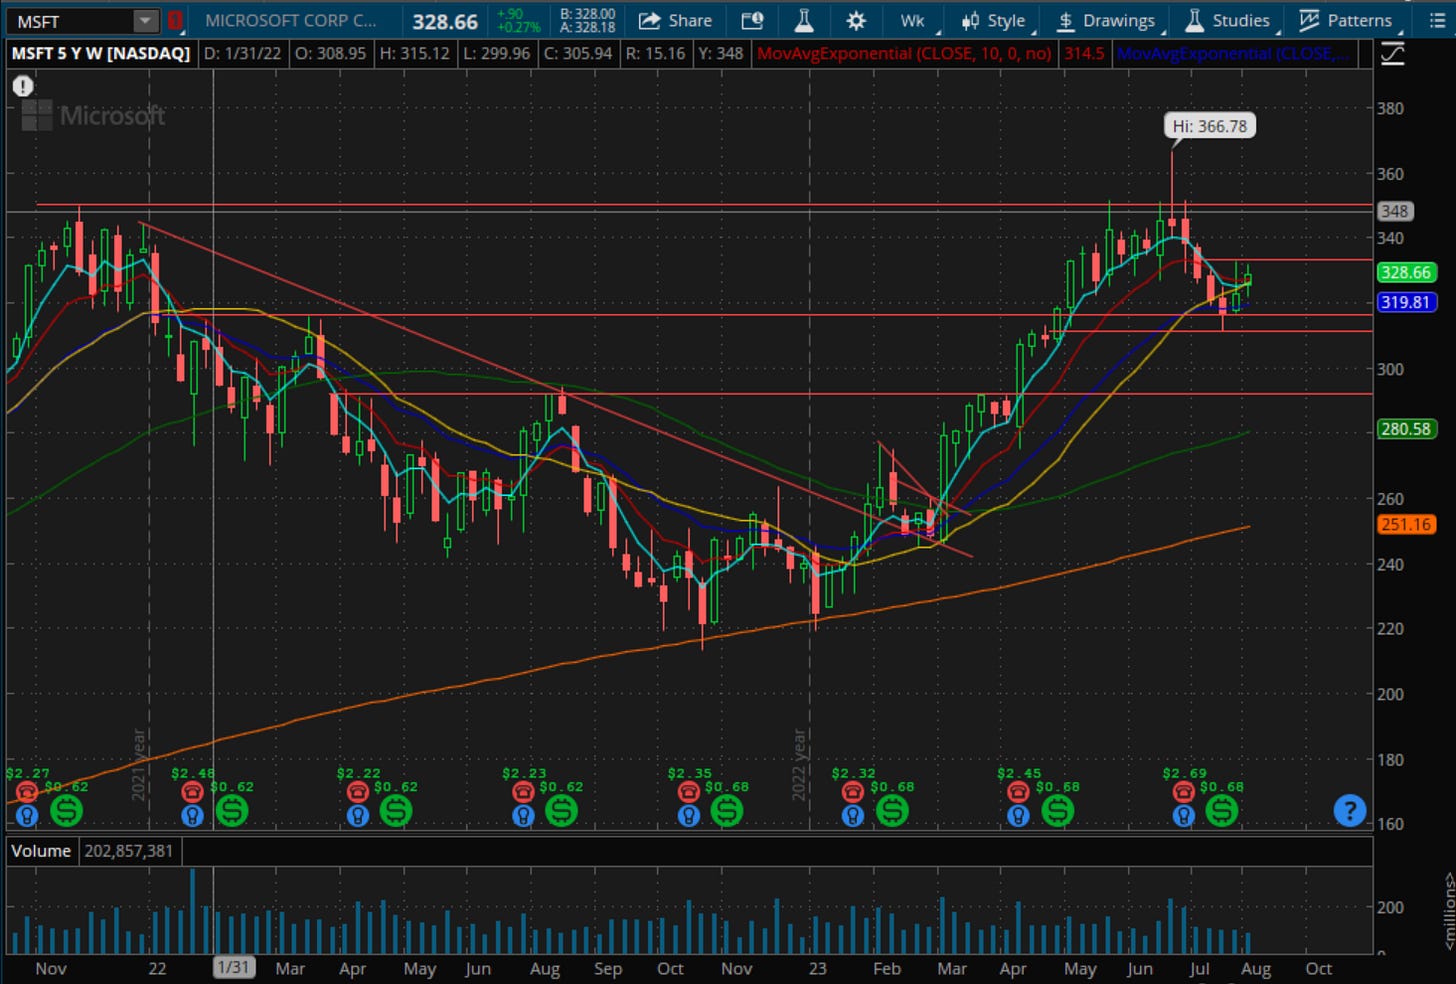The height and width of the screenshot is (984, 1456).
Task: Click the volume value 202,857,381
Action: [129, 851]
